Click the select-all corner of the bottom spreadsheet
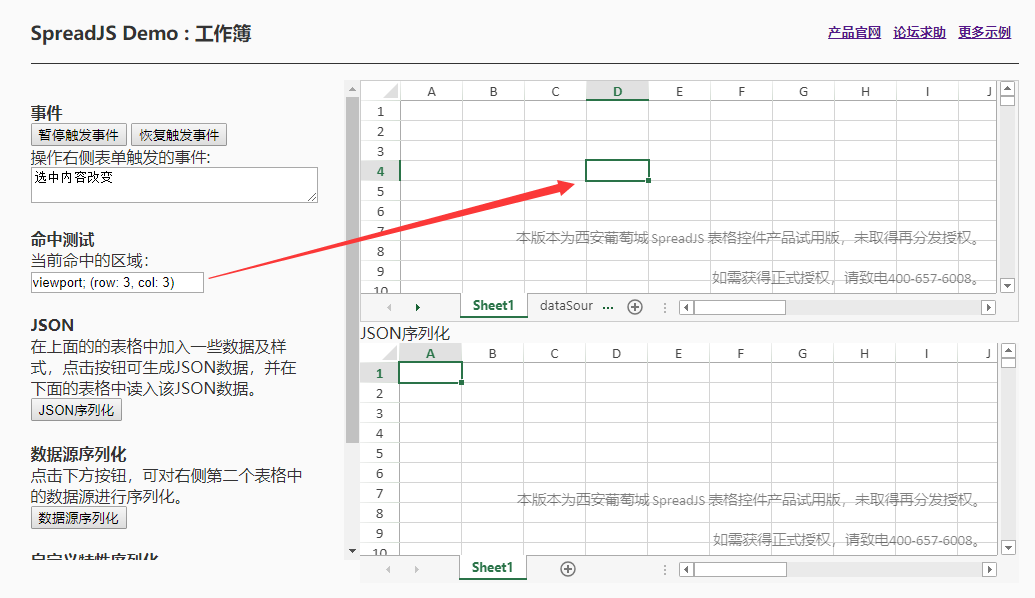Screen dimensions: 1035x598 (x=380, y=353)
